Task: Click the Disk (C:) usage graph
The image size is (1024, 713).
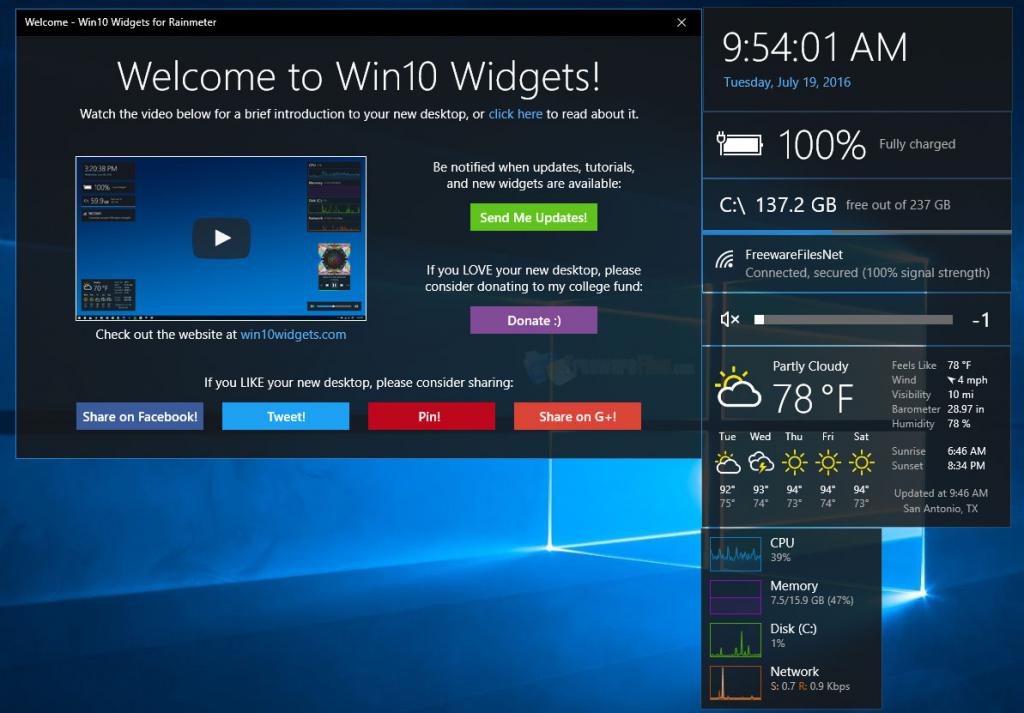Action: point(735,640)
